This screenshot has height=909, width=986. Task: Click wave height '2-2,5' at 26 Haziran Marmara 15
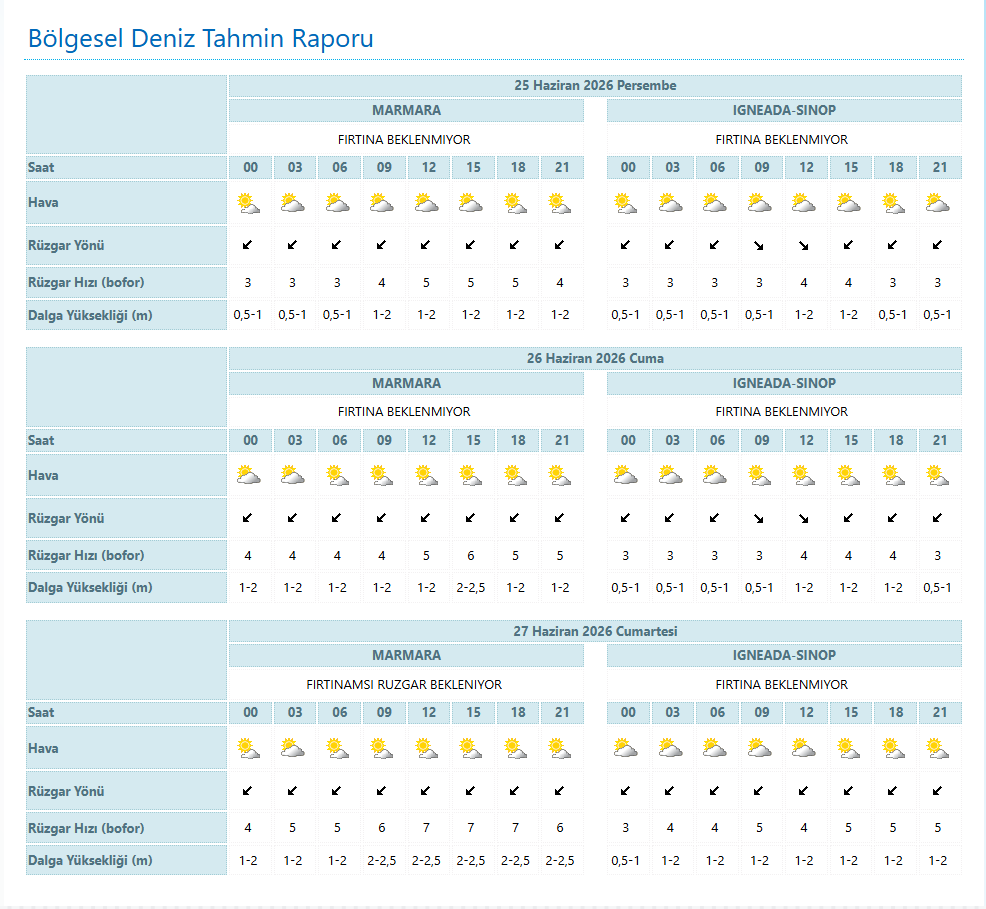coord(470,588)
